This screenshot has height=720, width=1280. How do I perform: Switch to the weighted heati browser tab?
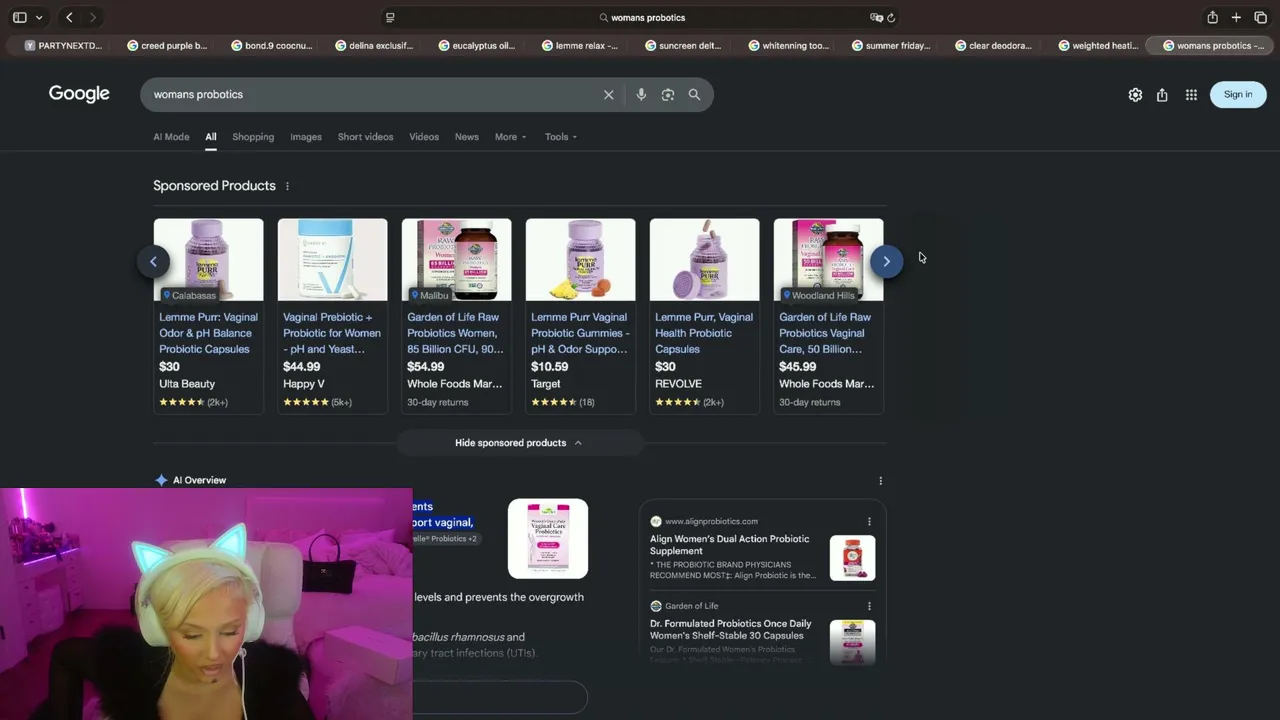point(1097,45)
